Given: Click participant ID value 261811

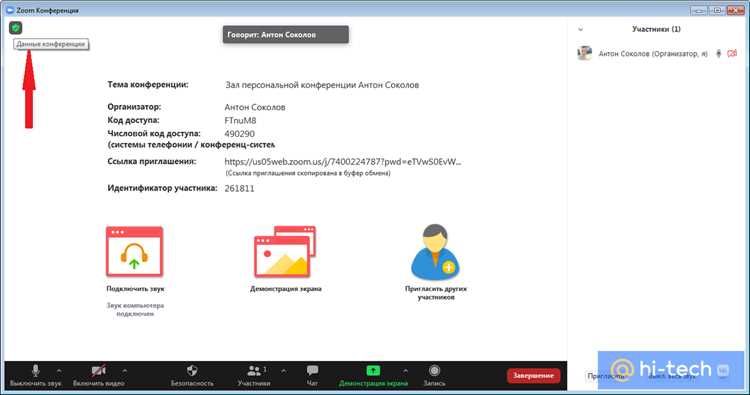Looking at the screenshot, I should (x=239, y=188).
